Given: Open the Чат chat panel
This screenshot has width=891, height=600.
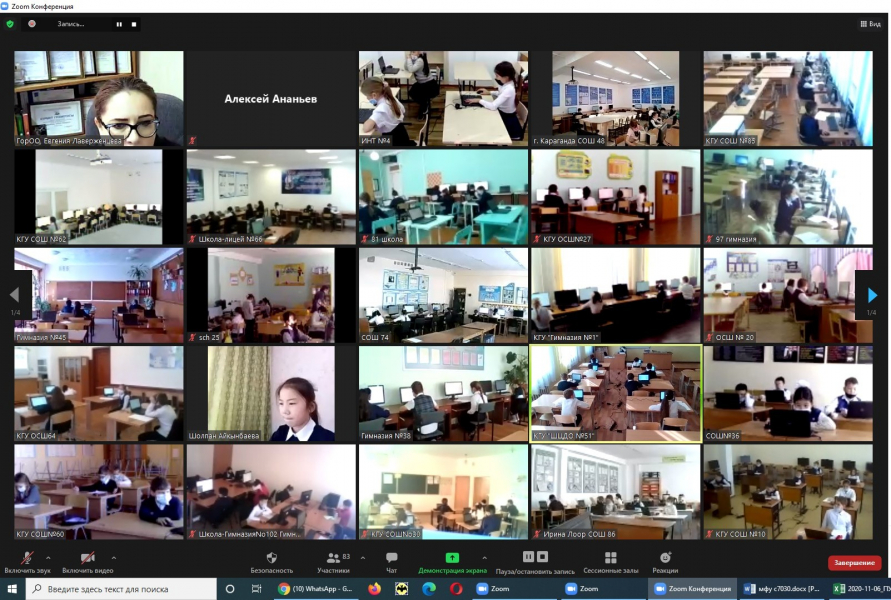Looking at the screenshot, I should [x=391, y=562].
